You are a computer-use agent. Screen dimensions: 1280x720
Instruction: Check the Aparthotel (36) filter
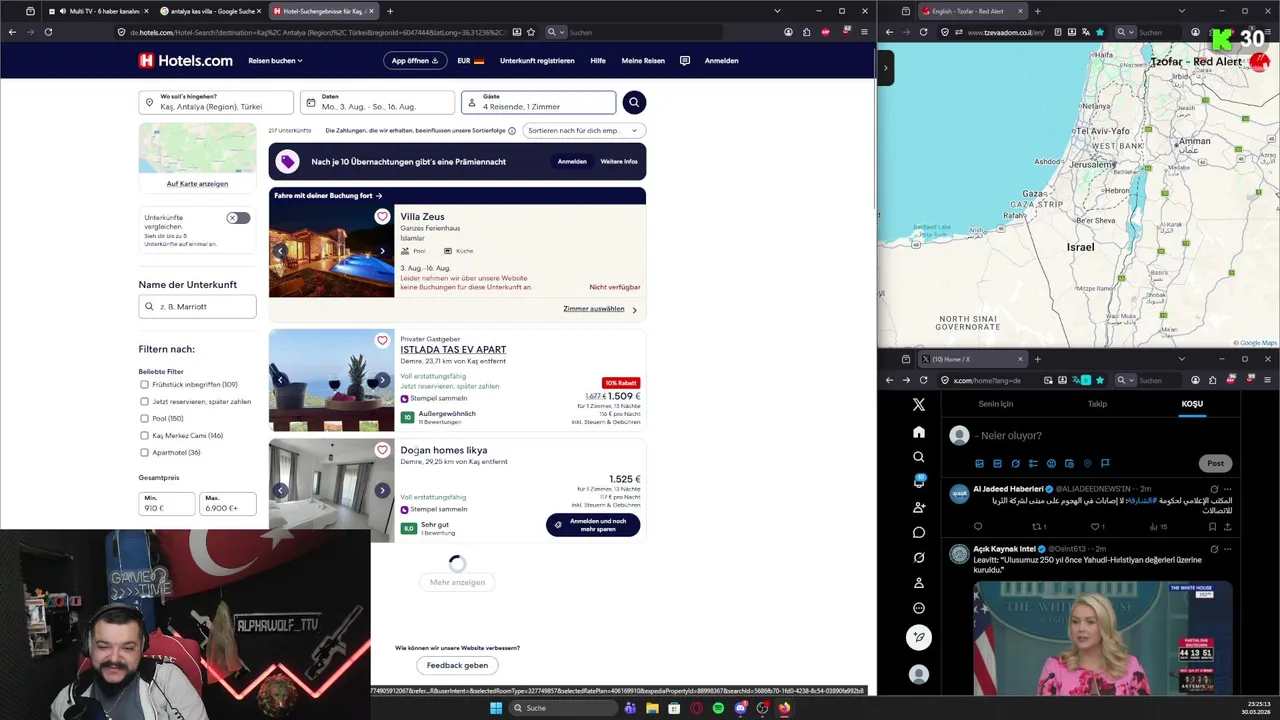(144, 453)
